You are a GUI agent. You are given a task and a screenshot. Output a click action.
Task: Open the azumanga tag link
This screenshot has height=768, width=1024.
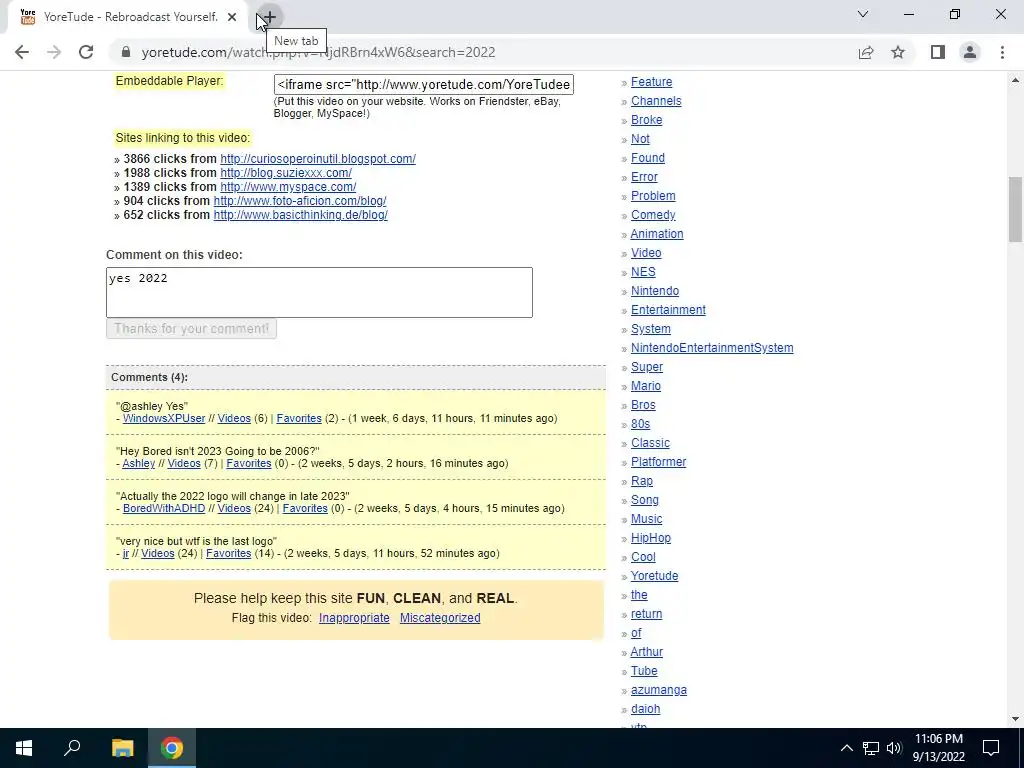tap(658, 690)
